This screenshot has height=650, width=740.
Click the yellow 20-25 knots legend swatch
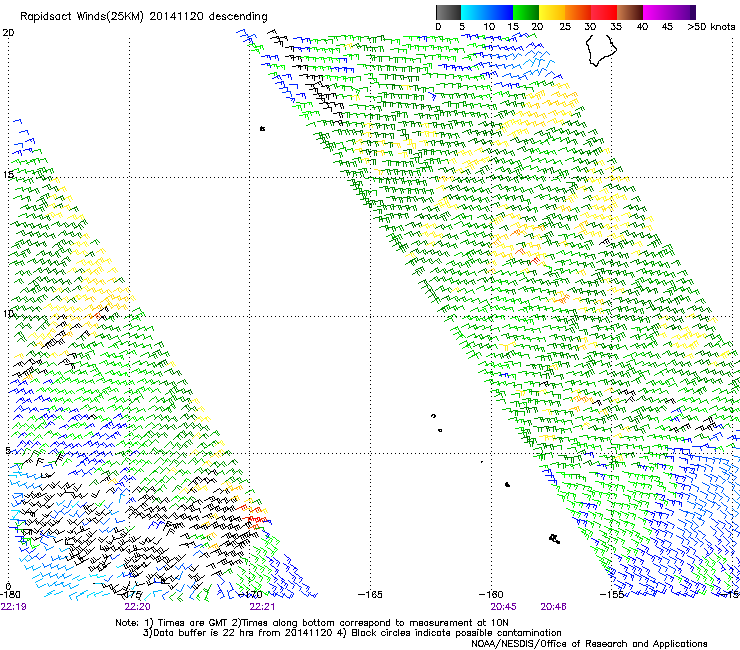(x=552, y=12)
